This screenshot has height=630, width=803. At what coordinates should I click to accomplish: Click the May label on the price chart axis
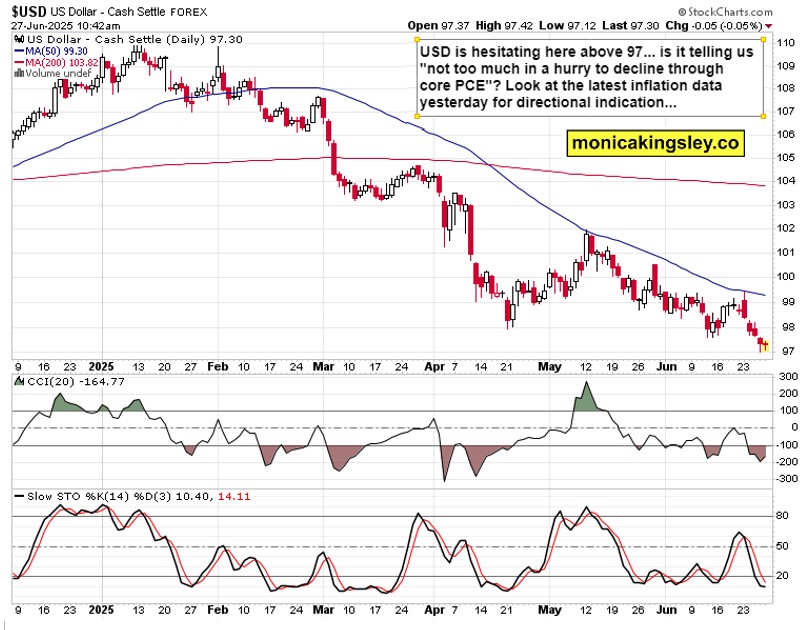pyautogui.click(x=550, y=367)
